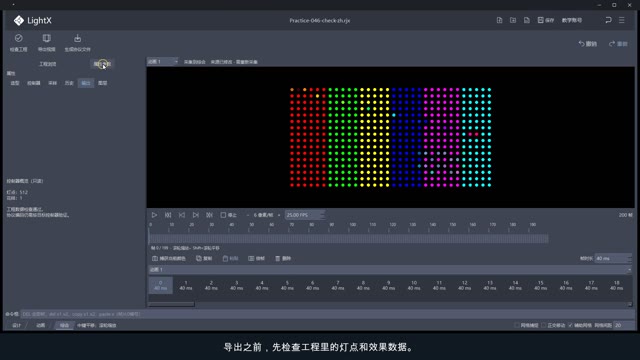640x360 pixels.
Task: Toggle the orthogonal move checkbox
Action: (544, 325)
